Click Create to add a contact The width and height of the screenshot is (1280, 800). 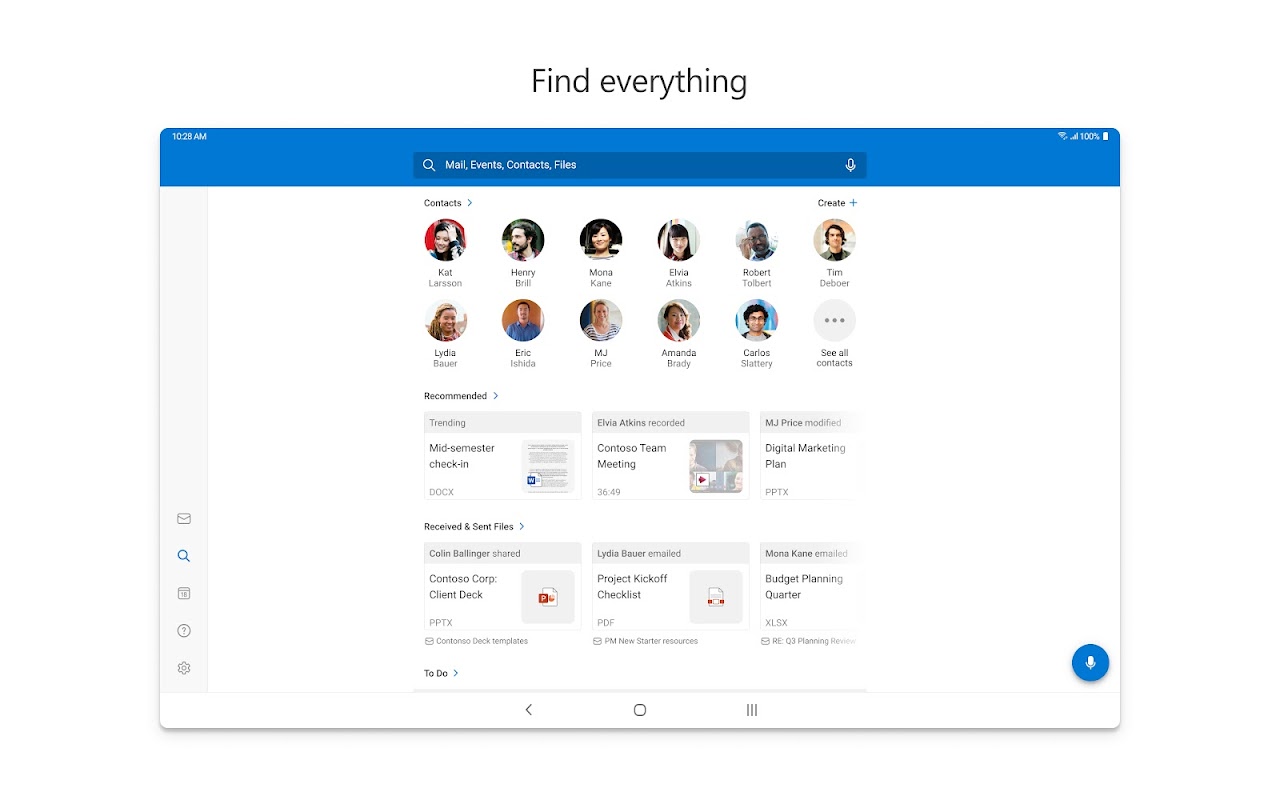point(837,203)
